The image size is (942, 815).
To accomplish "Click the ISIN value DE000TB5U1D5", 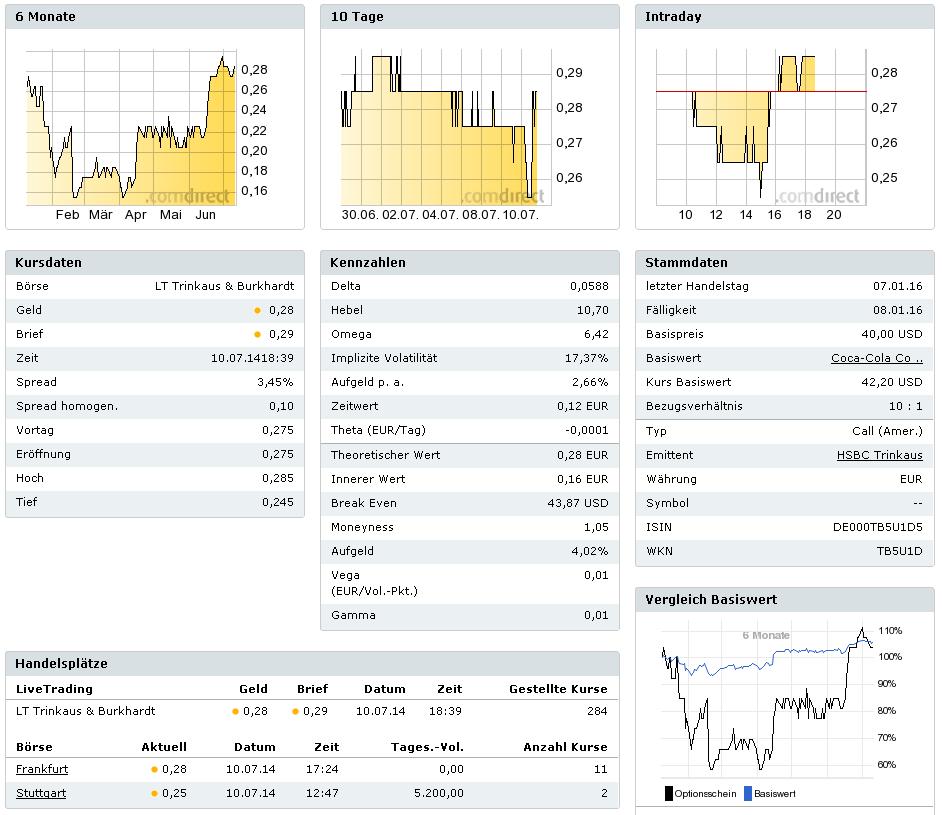I will (x=877, y=528).
